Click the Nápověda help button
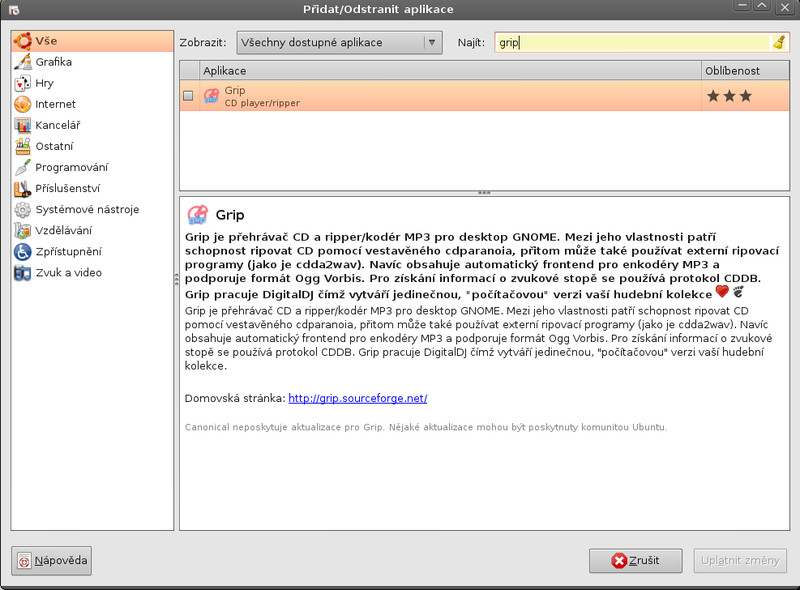Viewport: 800px width, 590px height. point(52,560)
